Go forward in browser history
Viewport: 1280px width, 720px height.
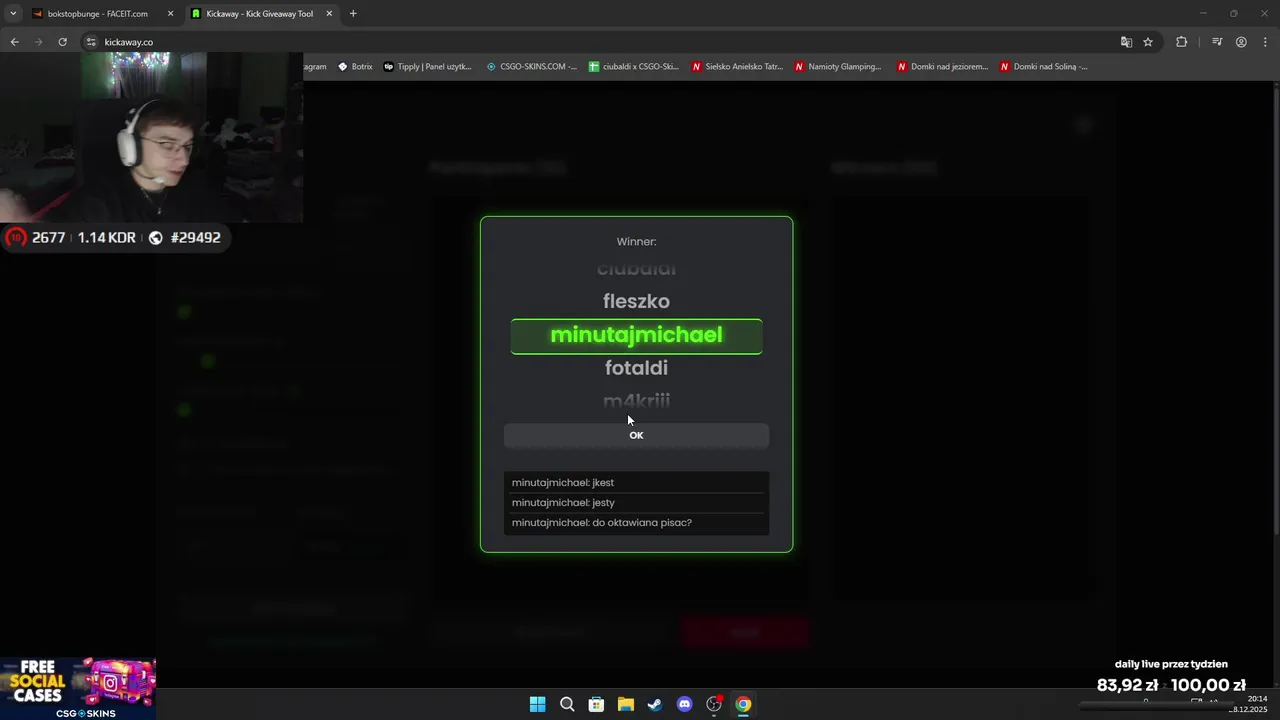point(38,42)
